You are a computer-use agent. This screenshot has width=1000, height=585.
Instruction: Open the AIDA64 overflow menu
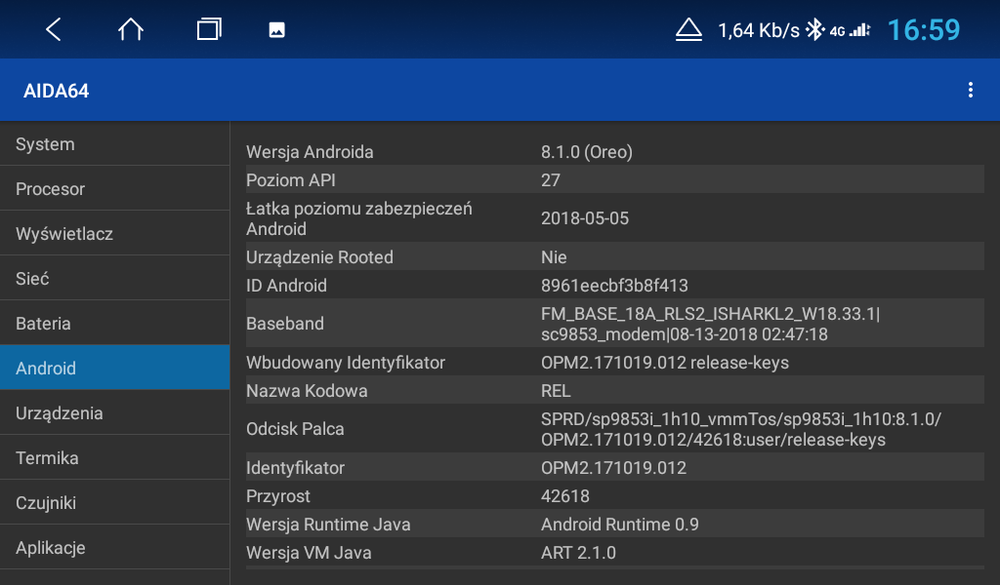click(x=969, y=89)
